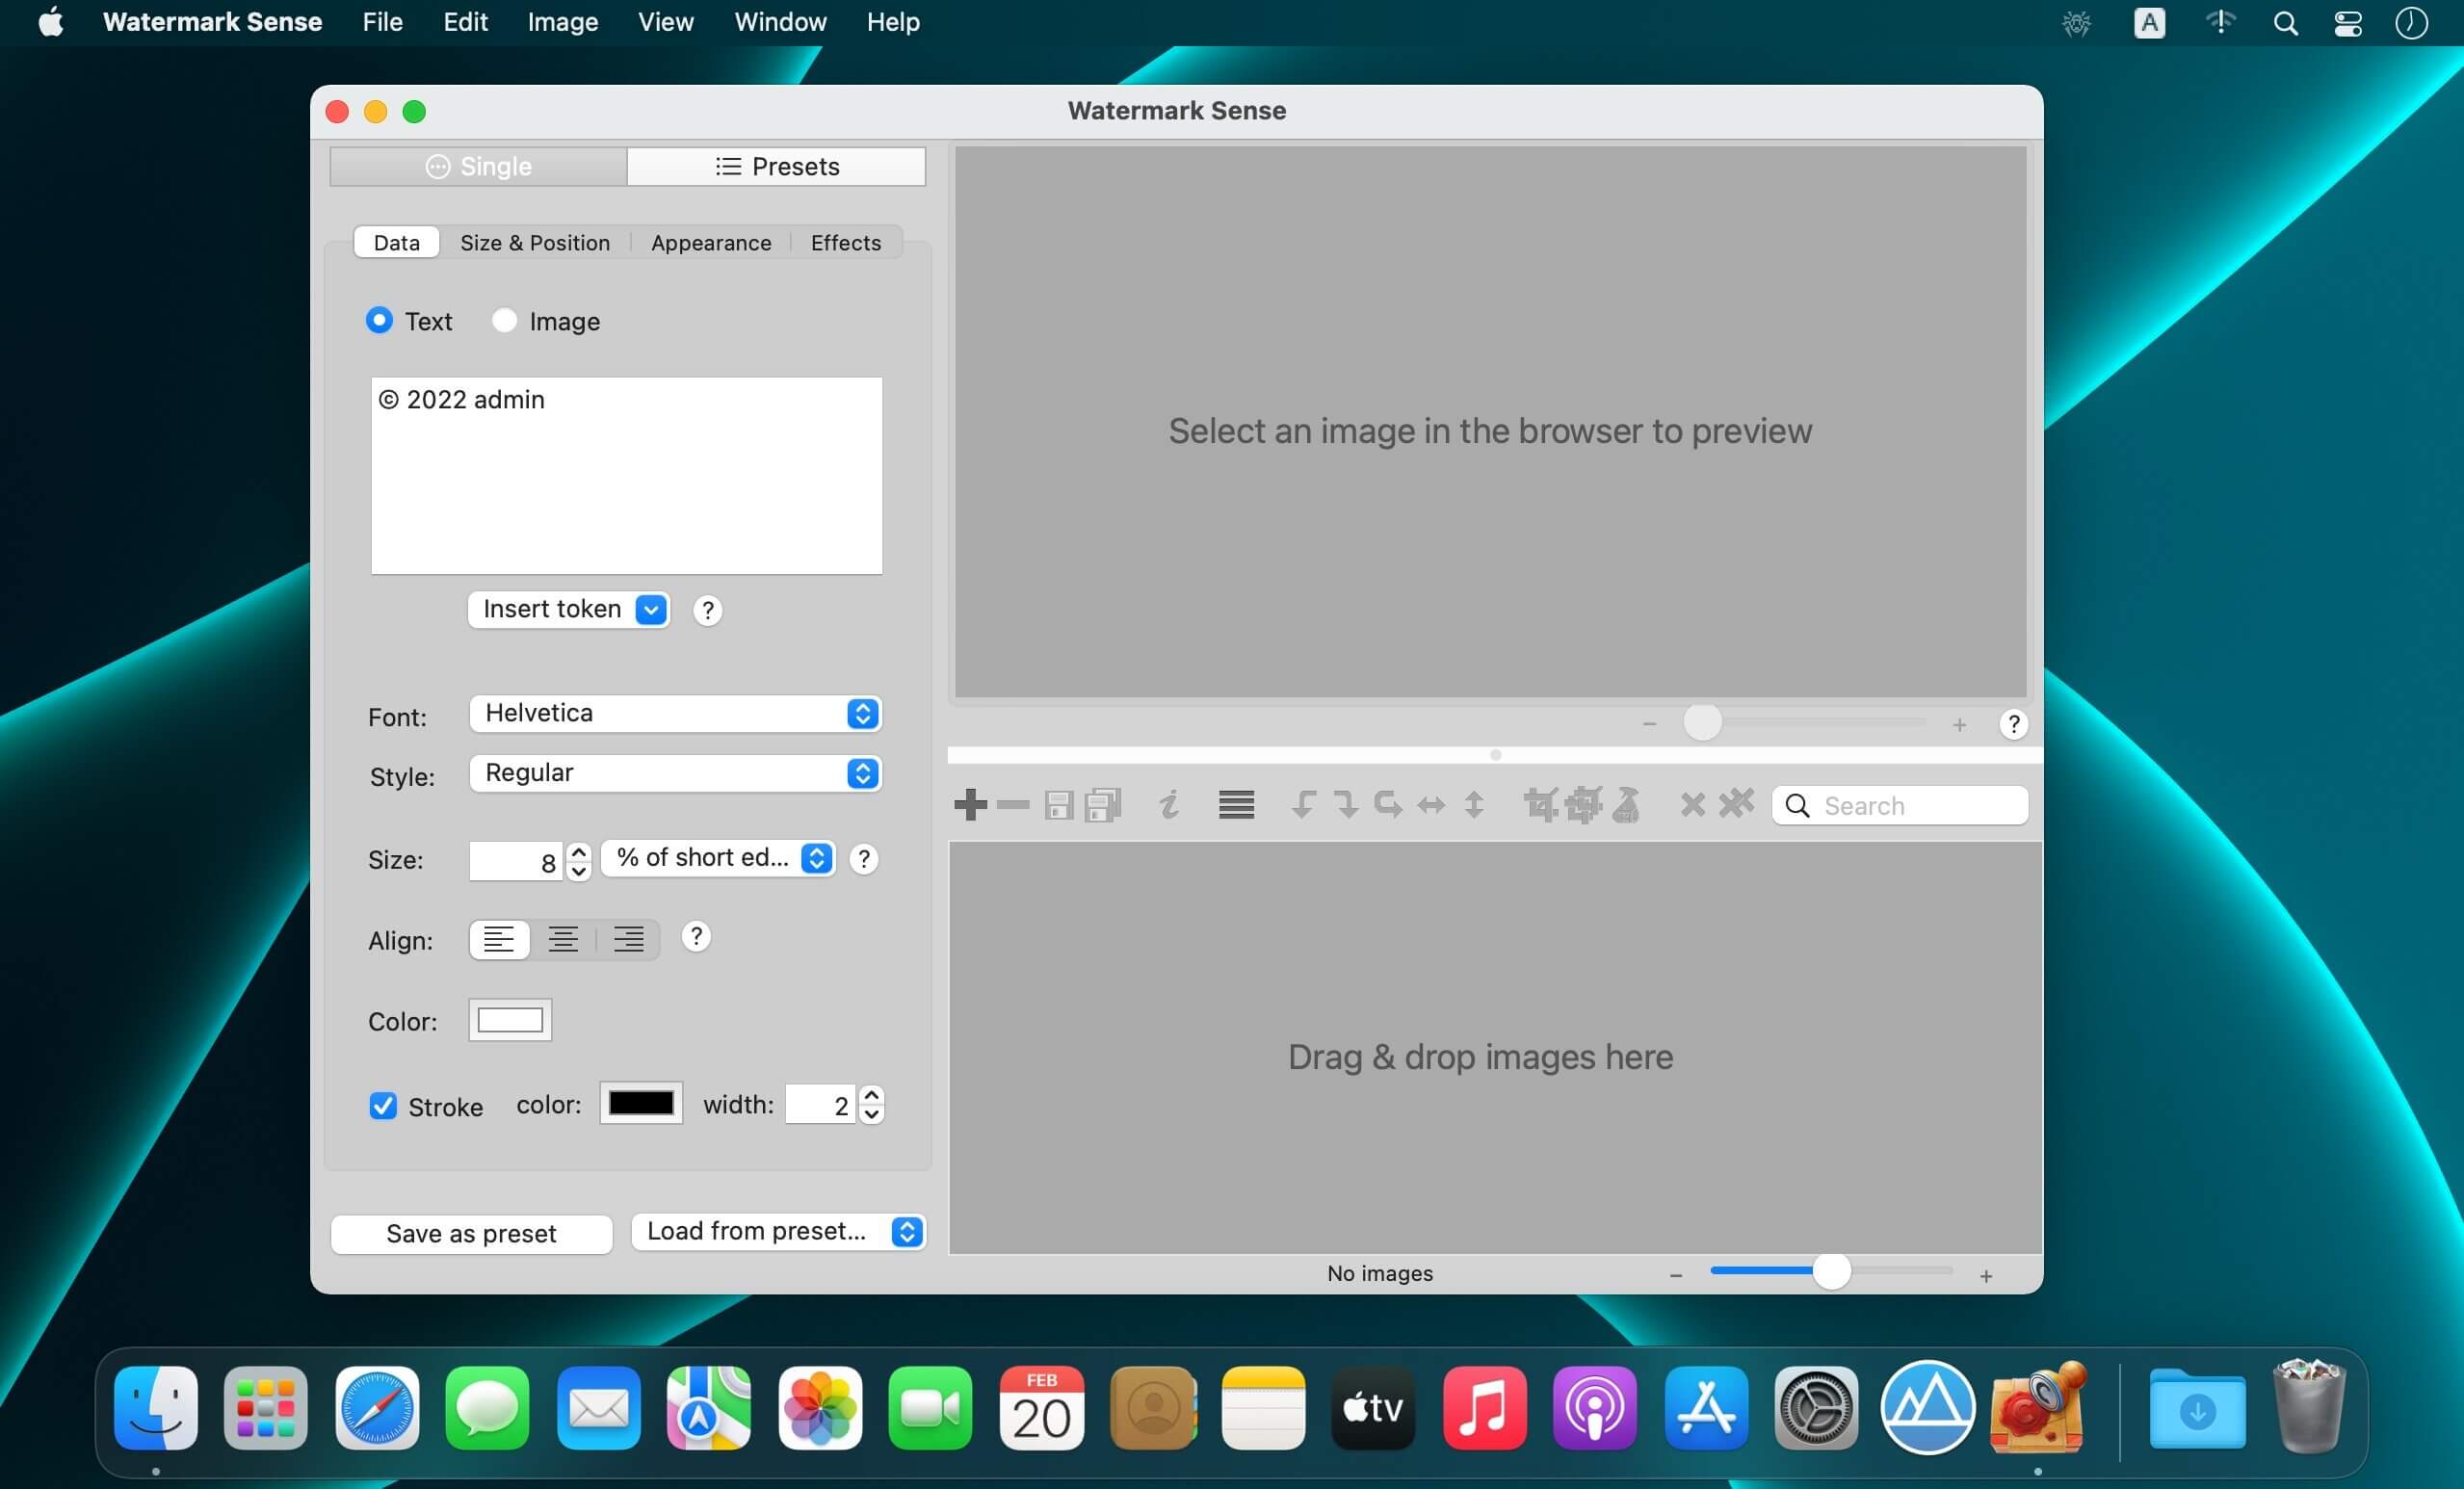Set text alignment to right
The width and height of the screenshot is (2464, 1489).
pos(628,939)
